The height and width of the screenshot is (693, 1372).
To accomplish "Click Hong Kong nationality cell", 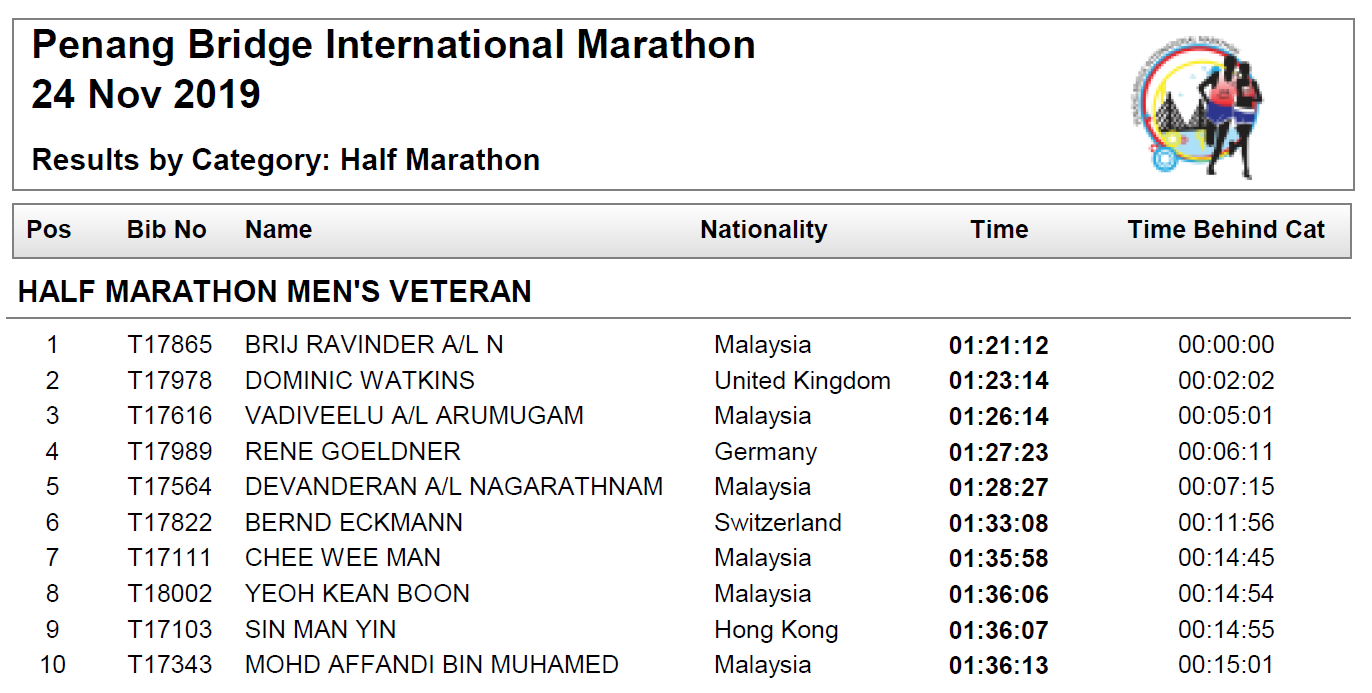I will coord(776,630).
